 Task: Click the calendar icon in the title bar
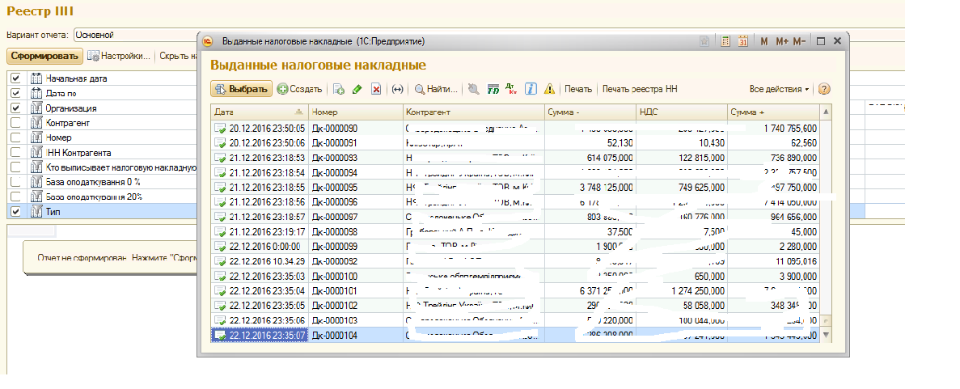(743, 41)
